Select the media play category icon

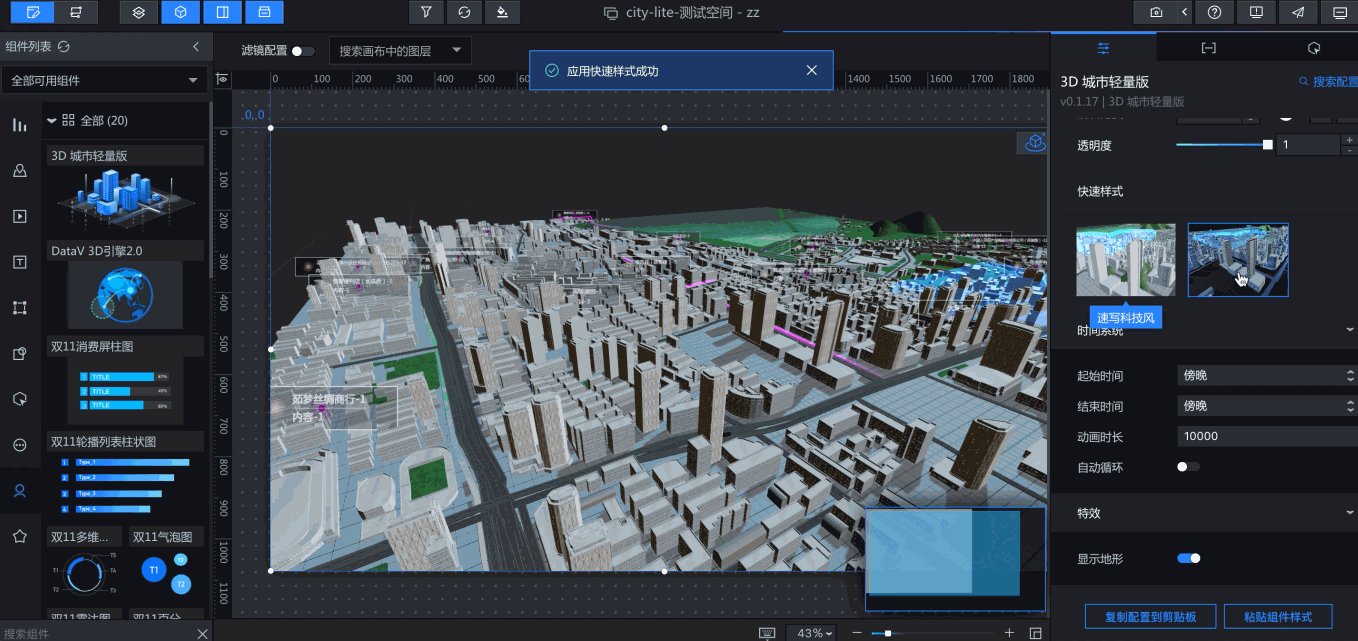(x=19, y=216)
